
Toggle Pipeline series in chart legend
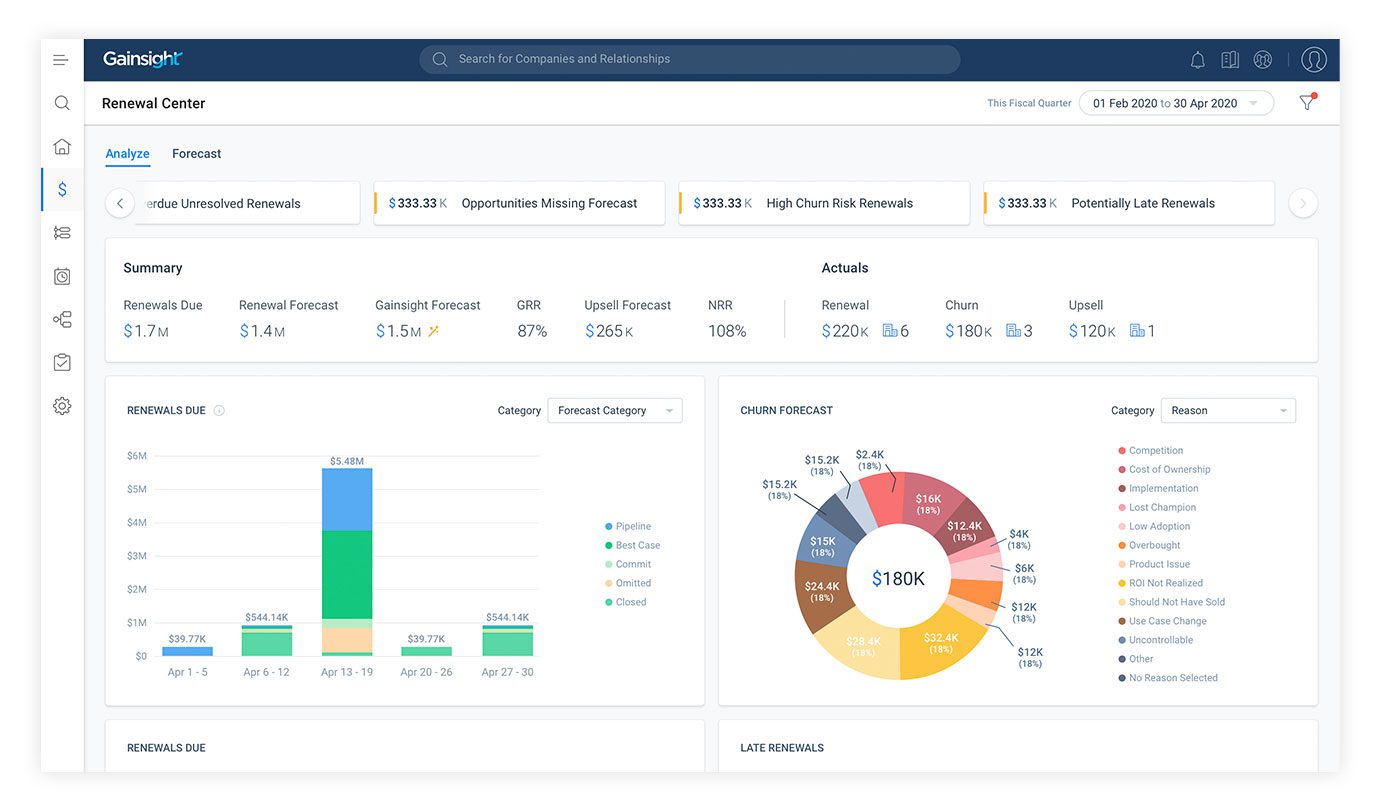tap(632, 527)
